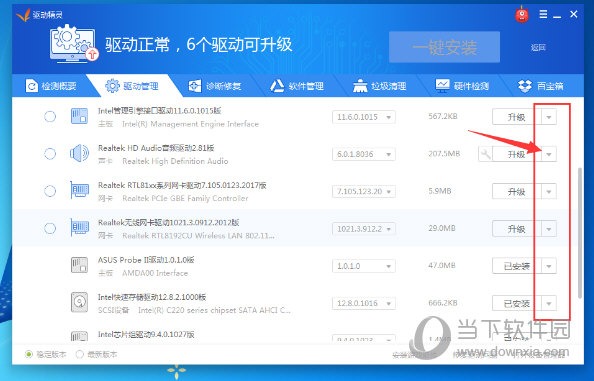Click the ASUS Probe II motherboard icon

[79, 265]
